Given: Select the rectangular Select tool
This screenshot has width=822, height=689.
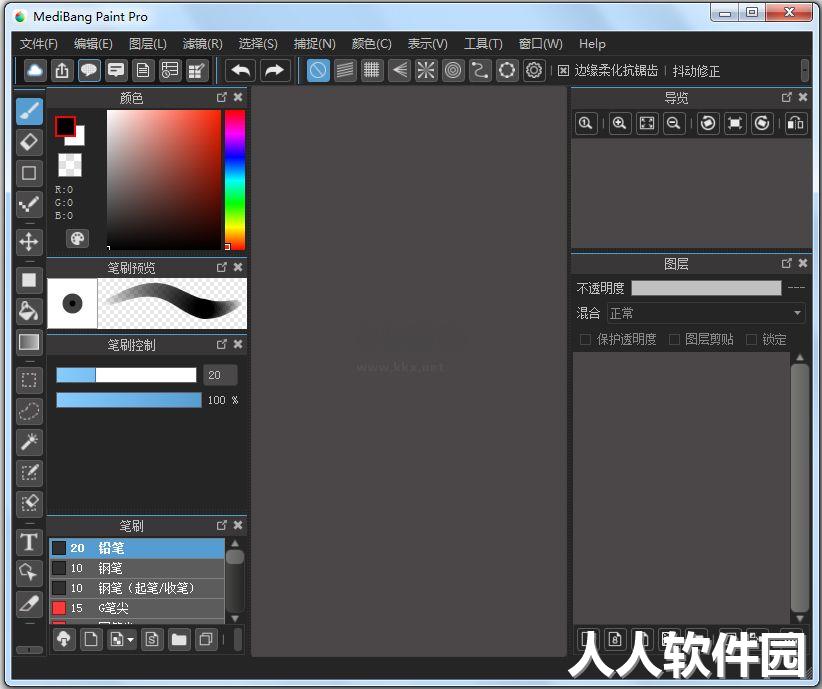Looking at the screenshot, I should point(29,380).
